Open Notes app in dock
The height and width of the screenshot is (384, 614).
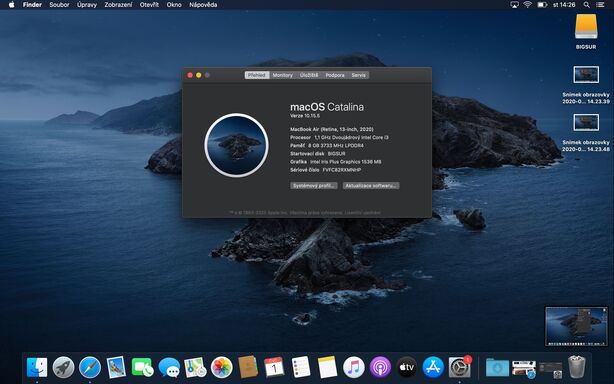tap(327, 367)
